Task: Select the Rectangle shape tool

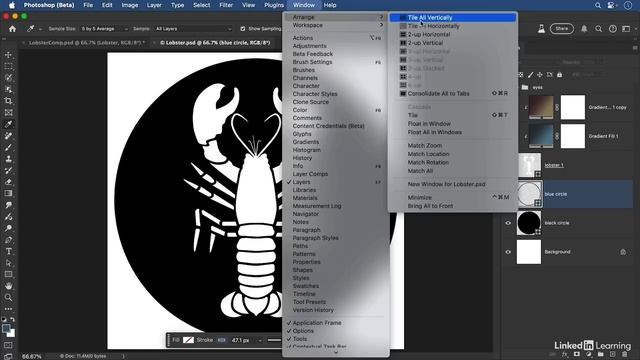Action: [8, 274]
